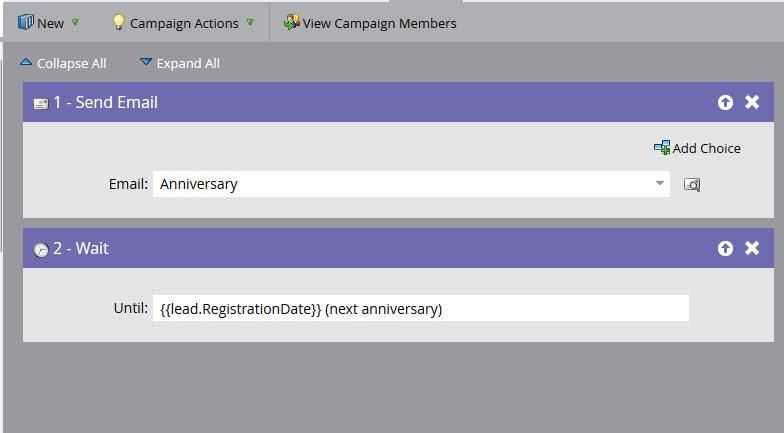This screenshot has width=784, height=433.
Task: Click the Add Choice button
Action: point(706,148)
